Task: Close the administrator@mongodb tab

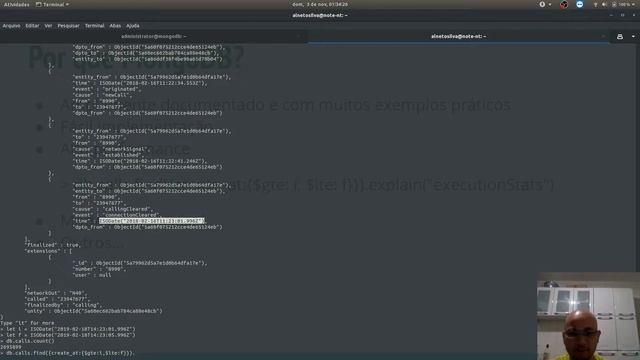Action: coord(299,36)
